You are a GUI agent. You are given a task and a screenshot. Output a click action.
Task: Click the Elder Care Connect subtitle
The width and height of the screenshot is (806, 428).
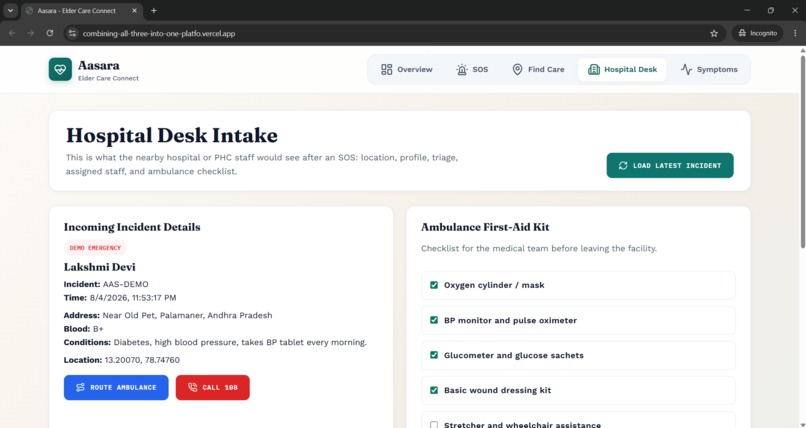tap(108, 79)
